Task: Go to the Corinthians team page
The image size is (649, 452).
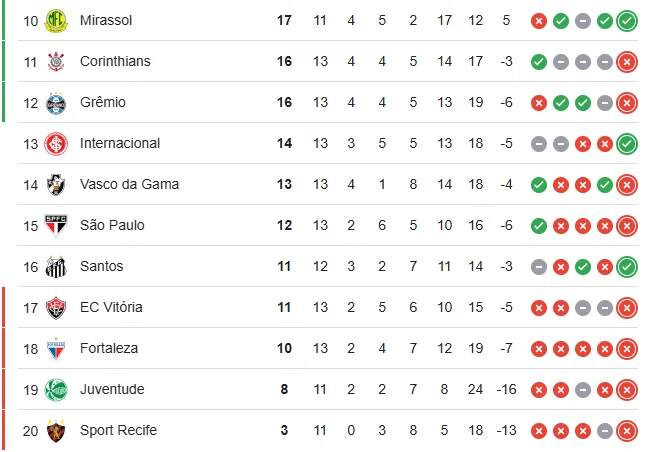Action: 115,61
